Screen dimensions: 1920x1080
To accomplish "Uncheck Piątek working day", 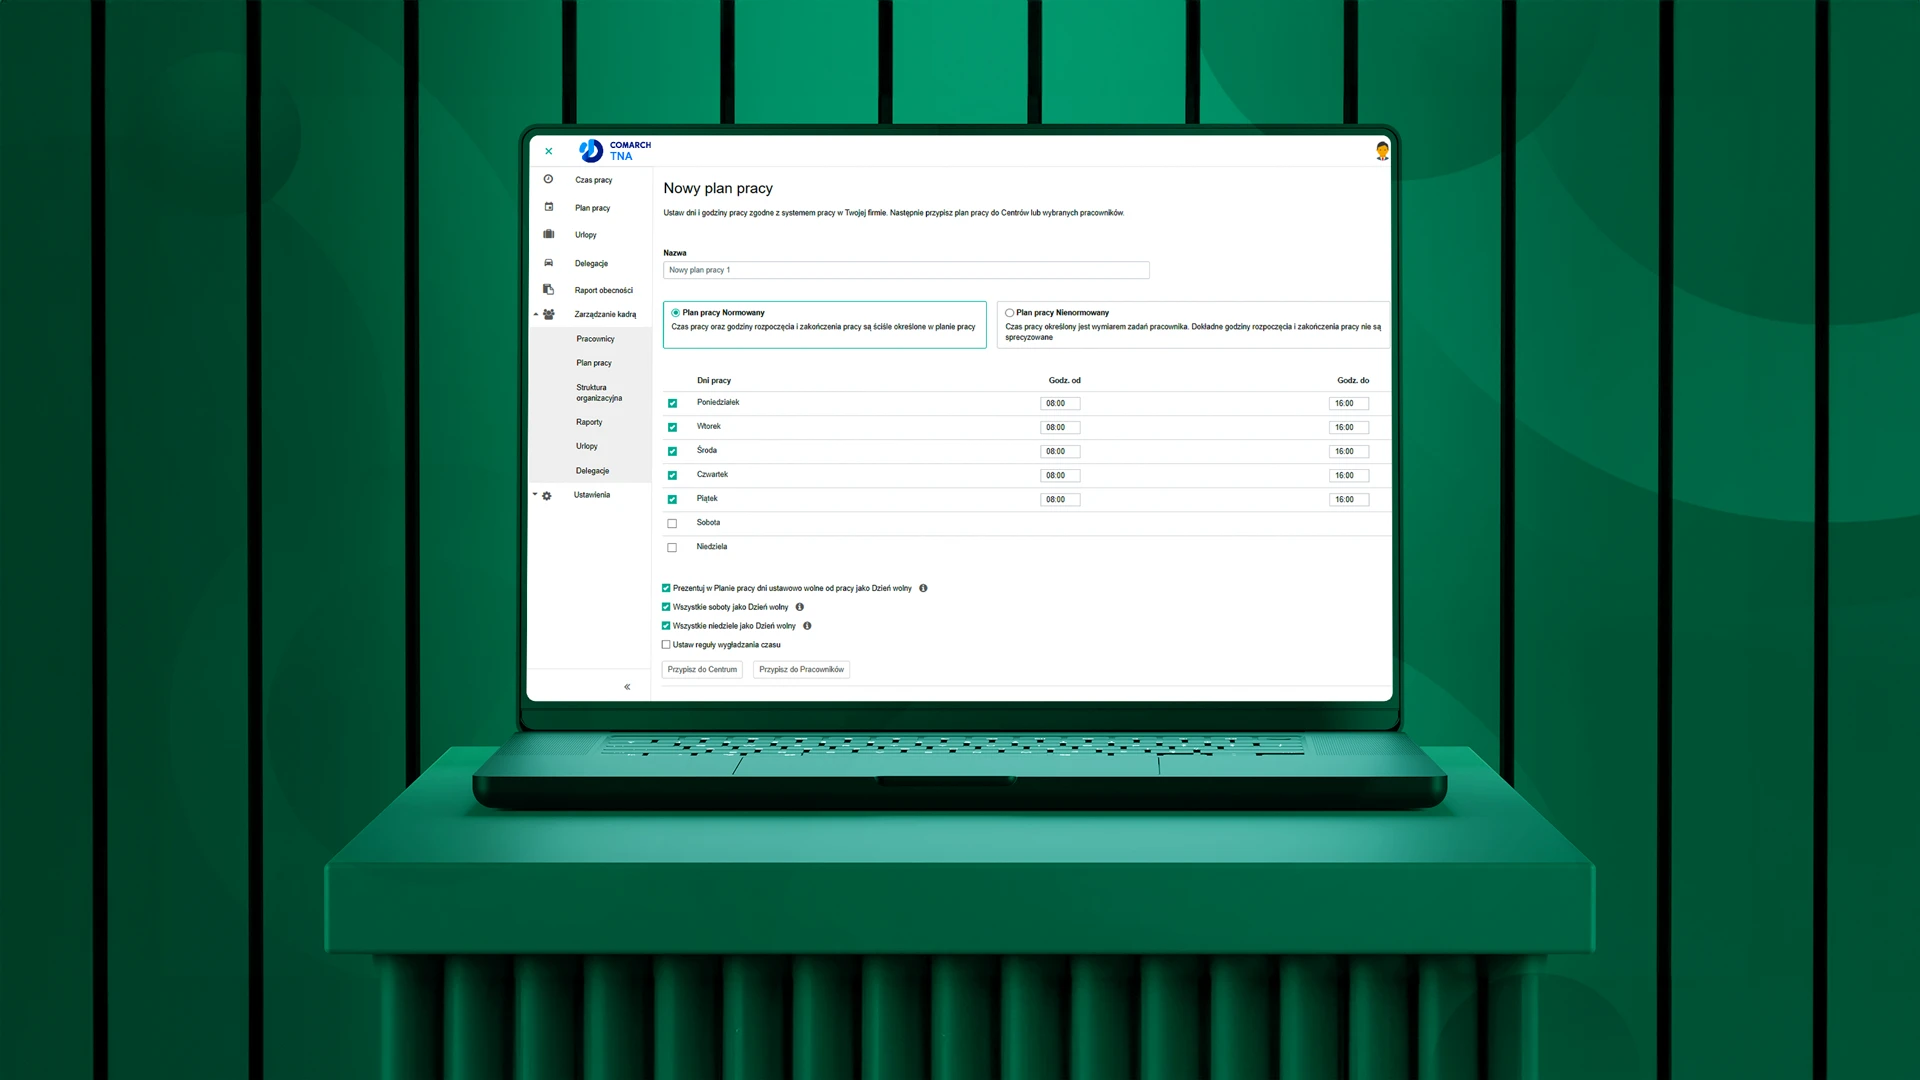I will pos(672,499).
